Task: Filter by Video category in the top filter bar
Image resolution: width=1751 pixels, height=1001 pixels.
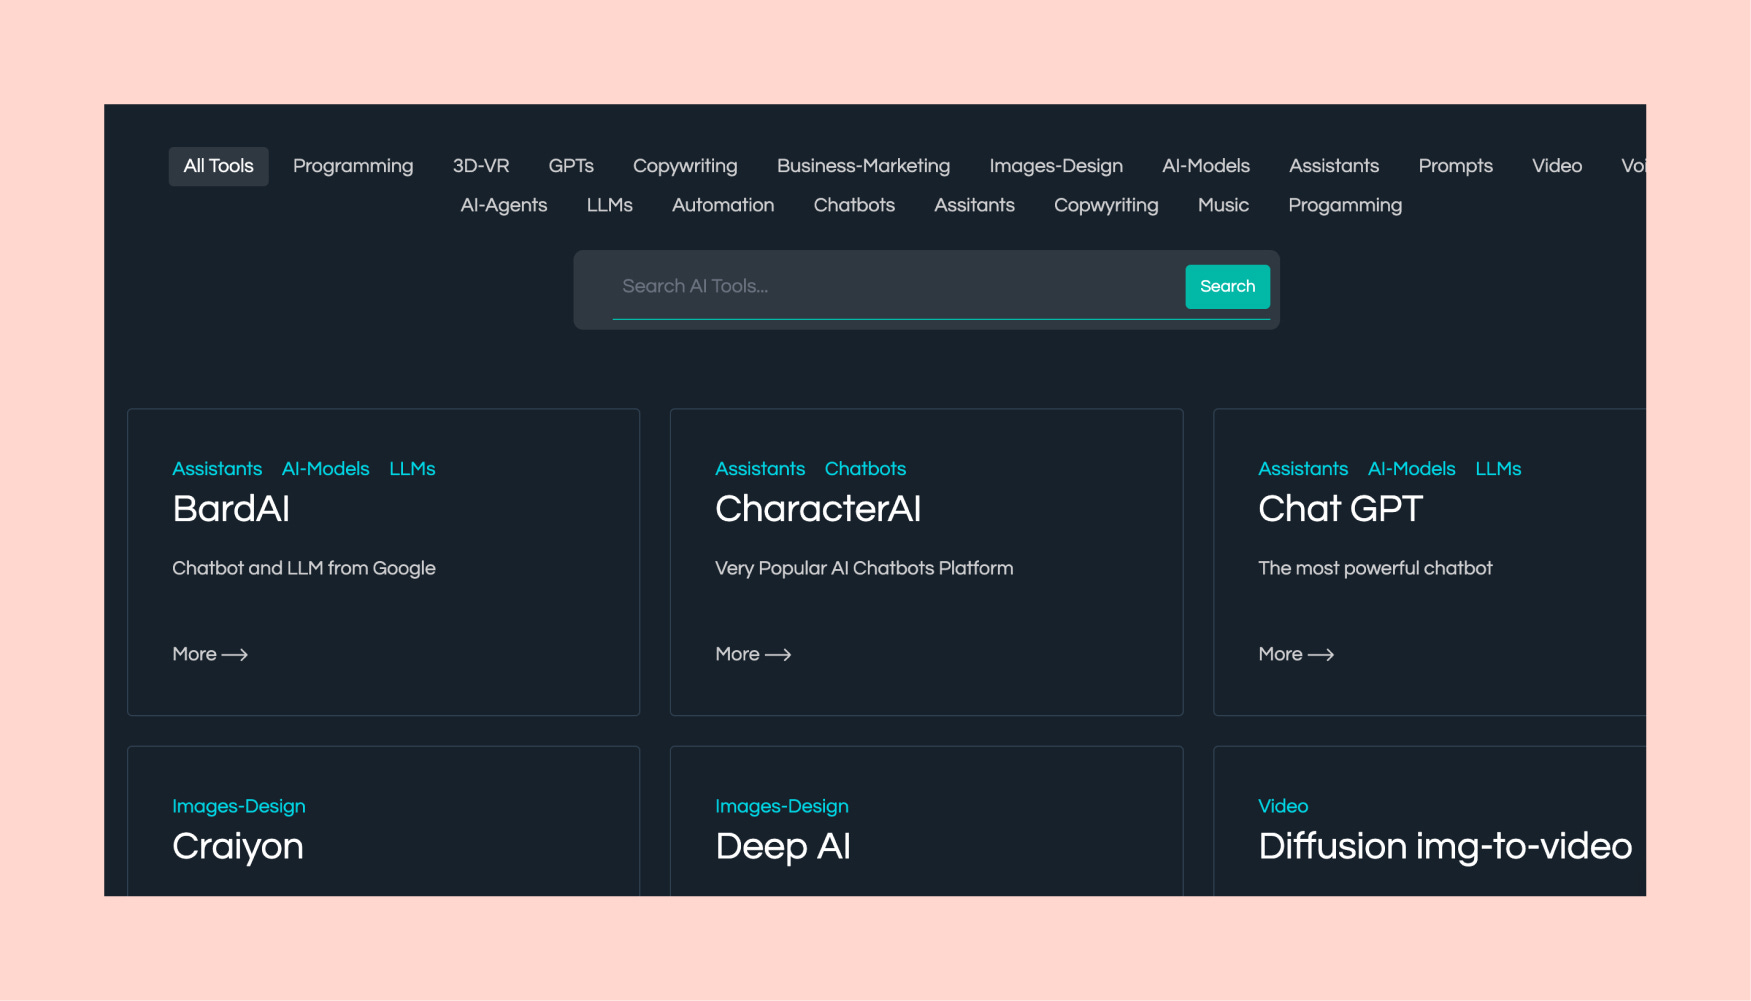Action: (x=1557, y=166)
